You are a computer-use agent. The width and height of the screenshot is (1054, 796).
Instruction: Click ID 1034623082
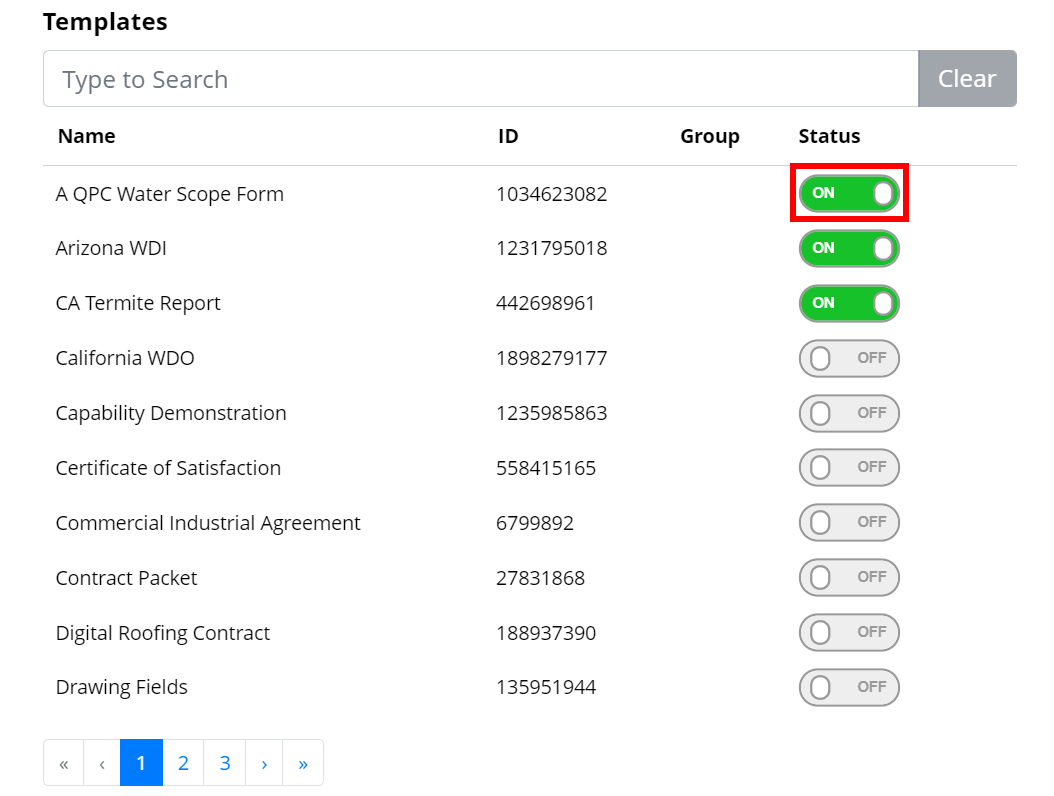pos(552,194)
